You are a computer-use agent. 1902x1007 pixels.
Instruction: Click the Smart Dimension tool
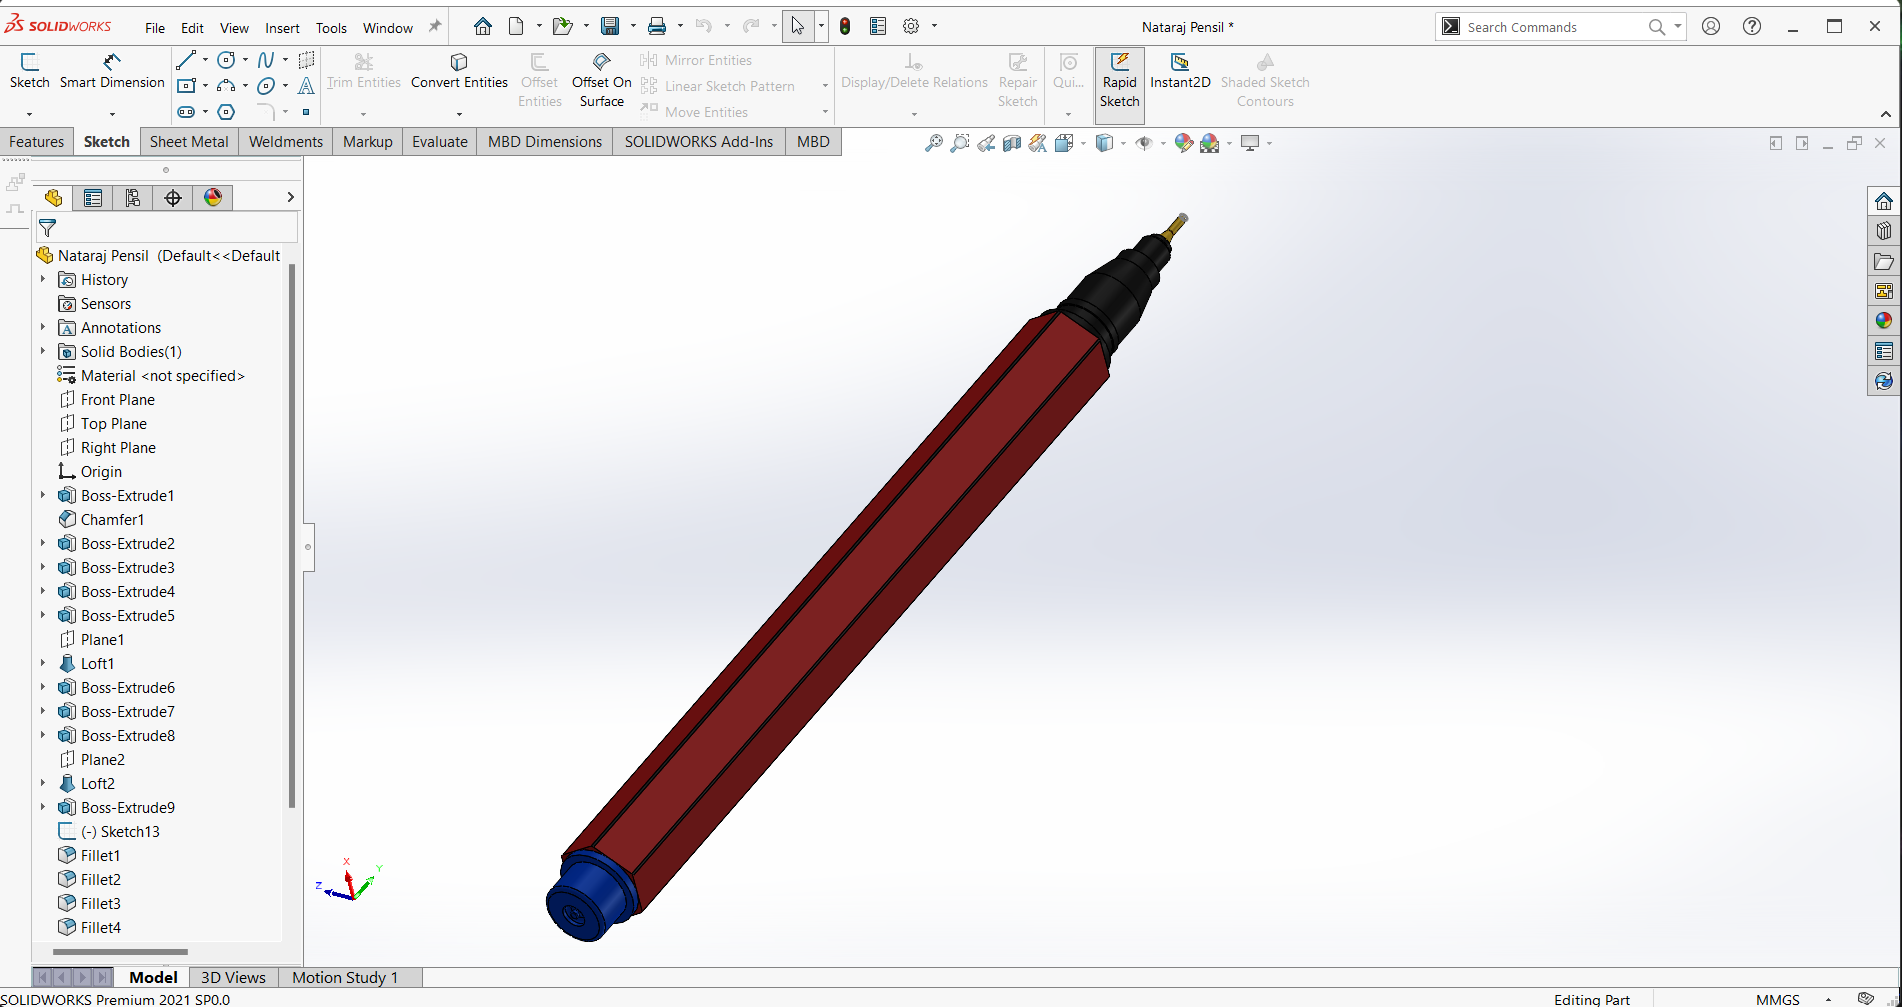pos(112,72)
